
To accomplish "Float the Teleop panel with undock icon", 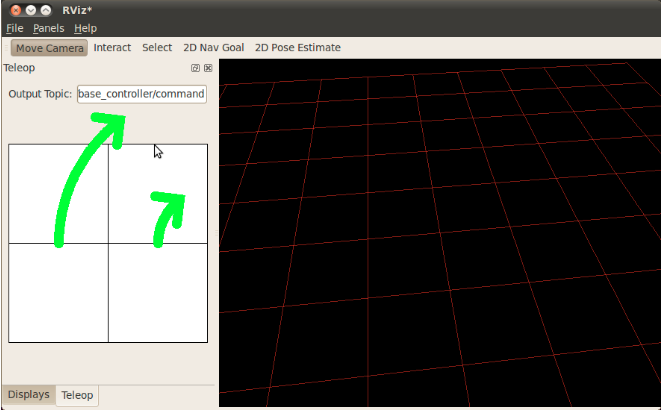I will [195, 68].
